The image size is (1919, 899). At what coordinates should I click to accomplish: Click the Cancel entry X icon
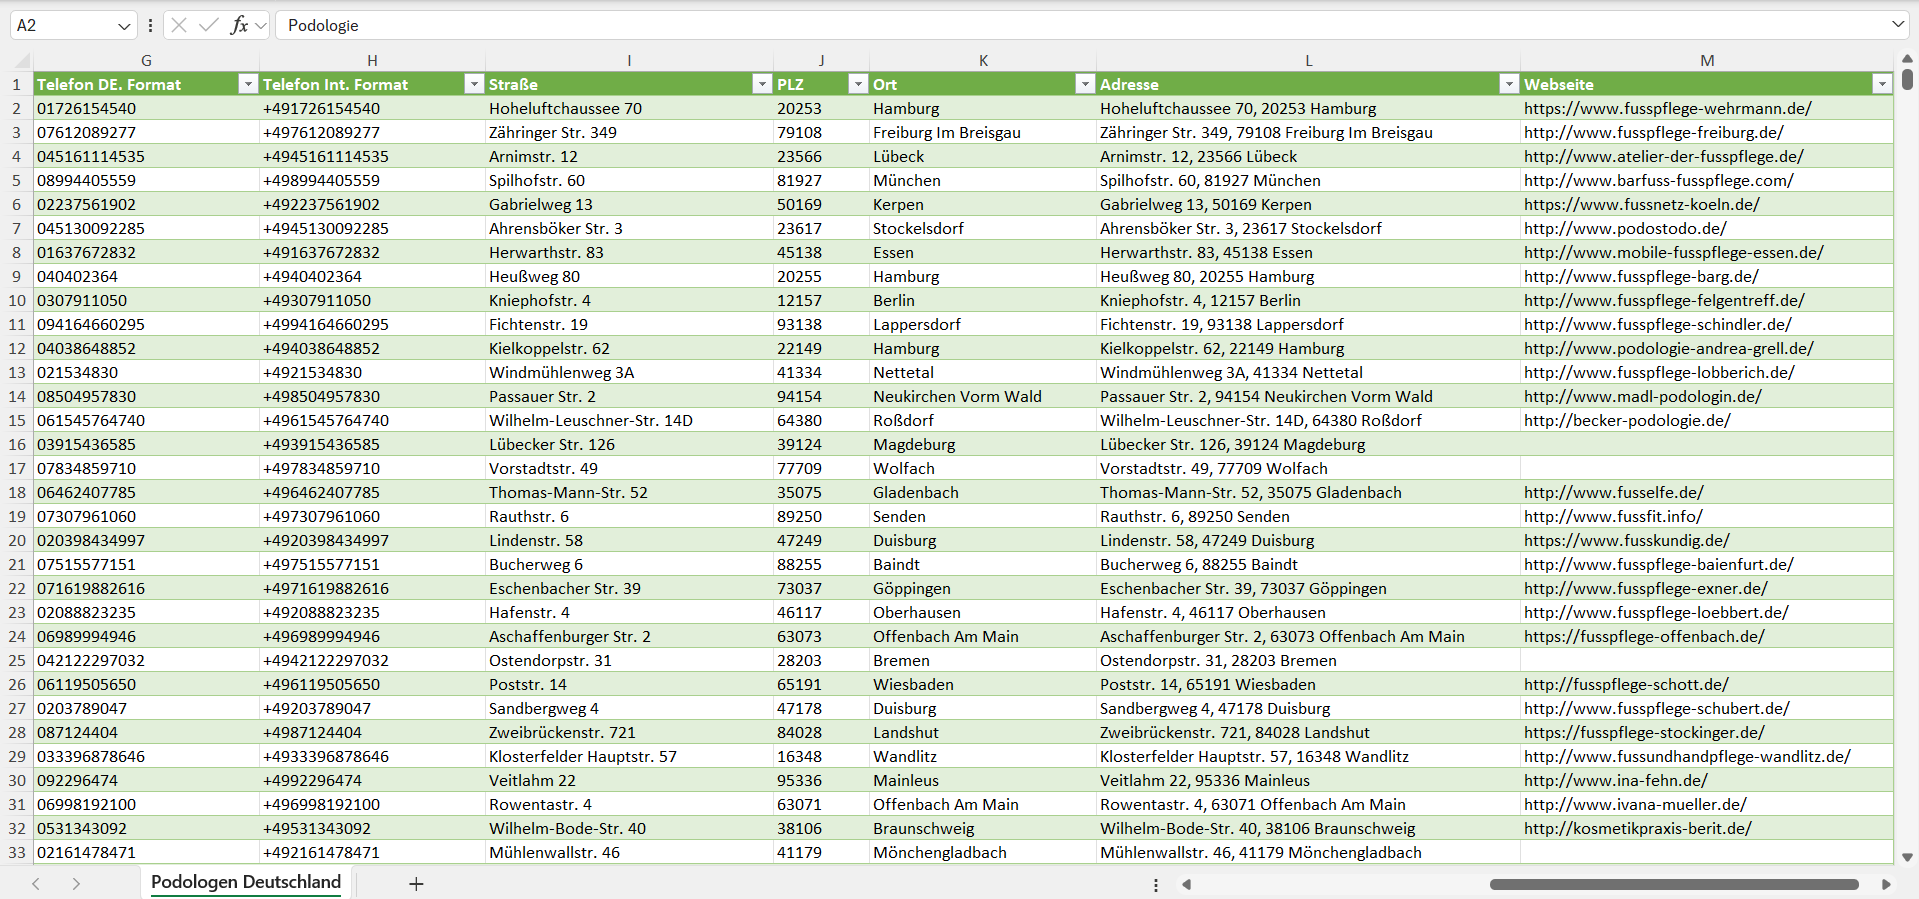pos(179,25)
